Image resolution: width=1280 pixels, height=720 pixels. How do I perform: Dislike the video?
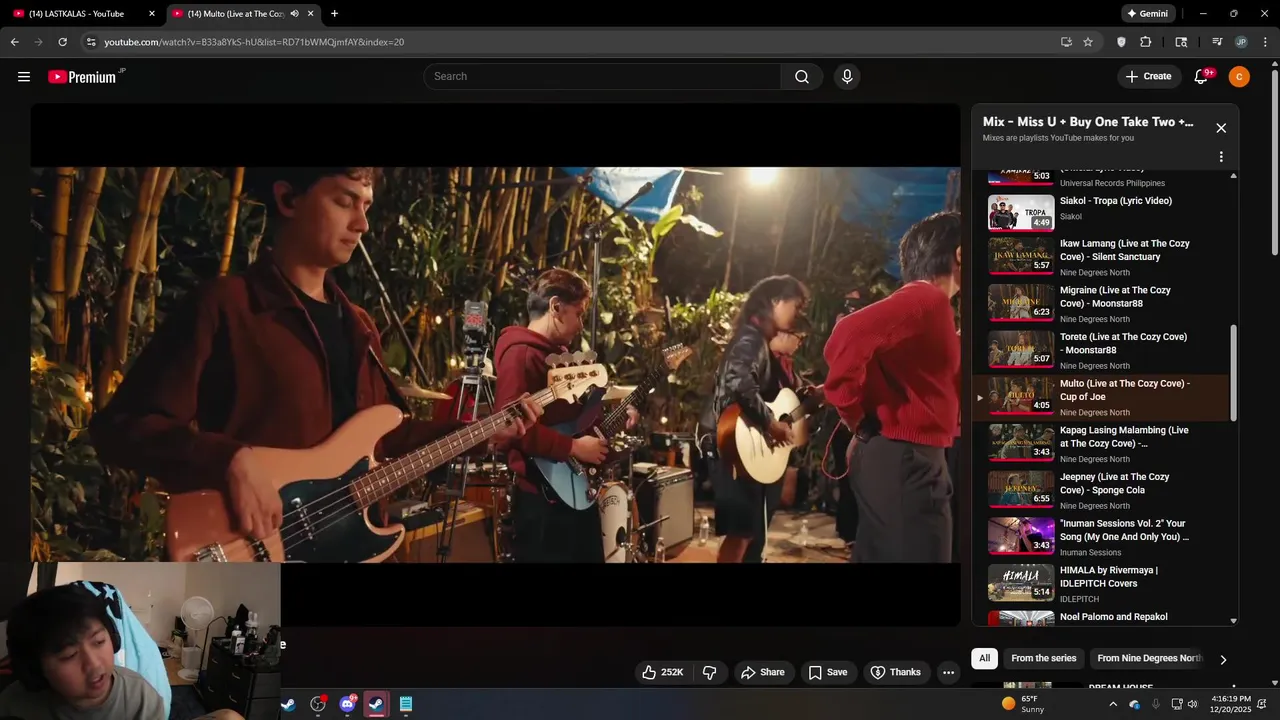[x=710, y=672]
